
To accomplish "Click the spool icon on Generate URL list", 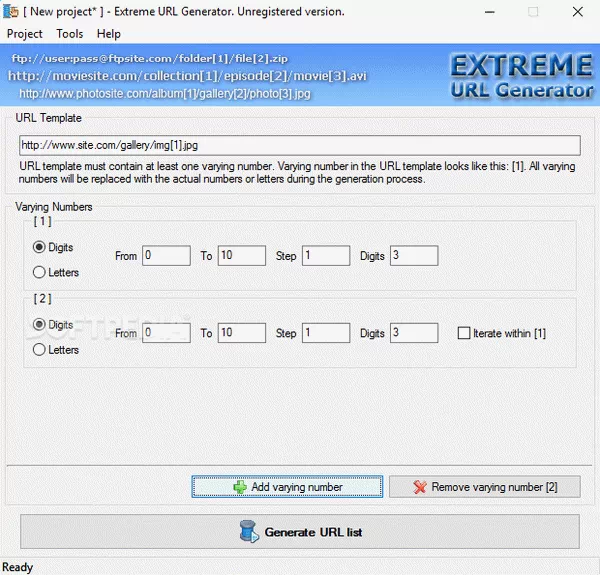I will 249,531.
